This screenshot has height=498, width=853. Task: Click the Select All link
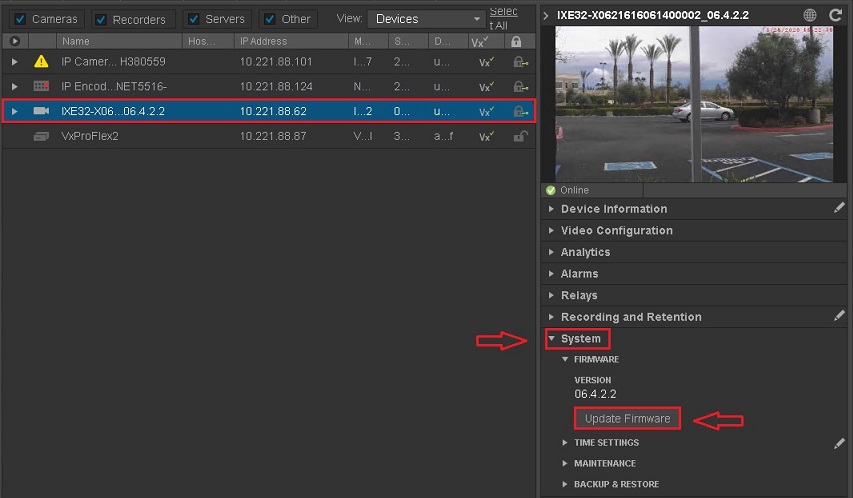point(504,18)
